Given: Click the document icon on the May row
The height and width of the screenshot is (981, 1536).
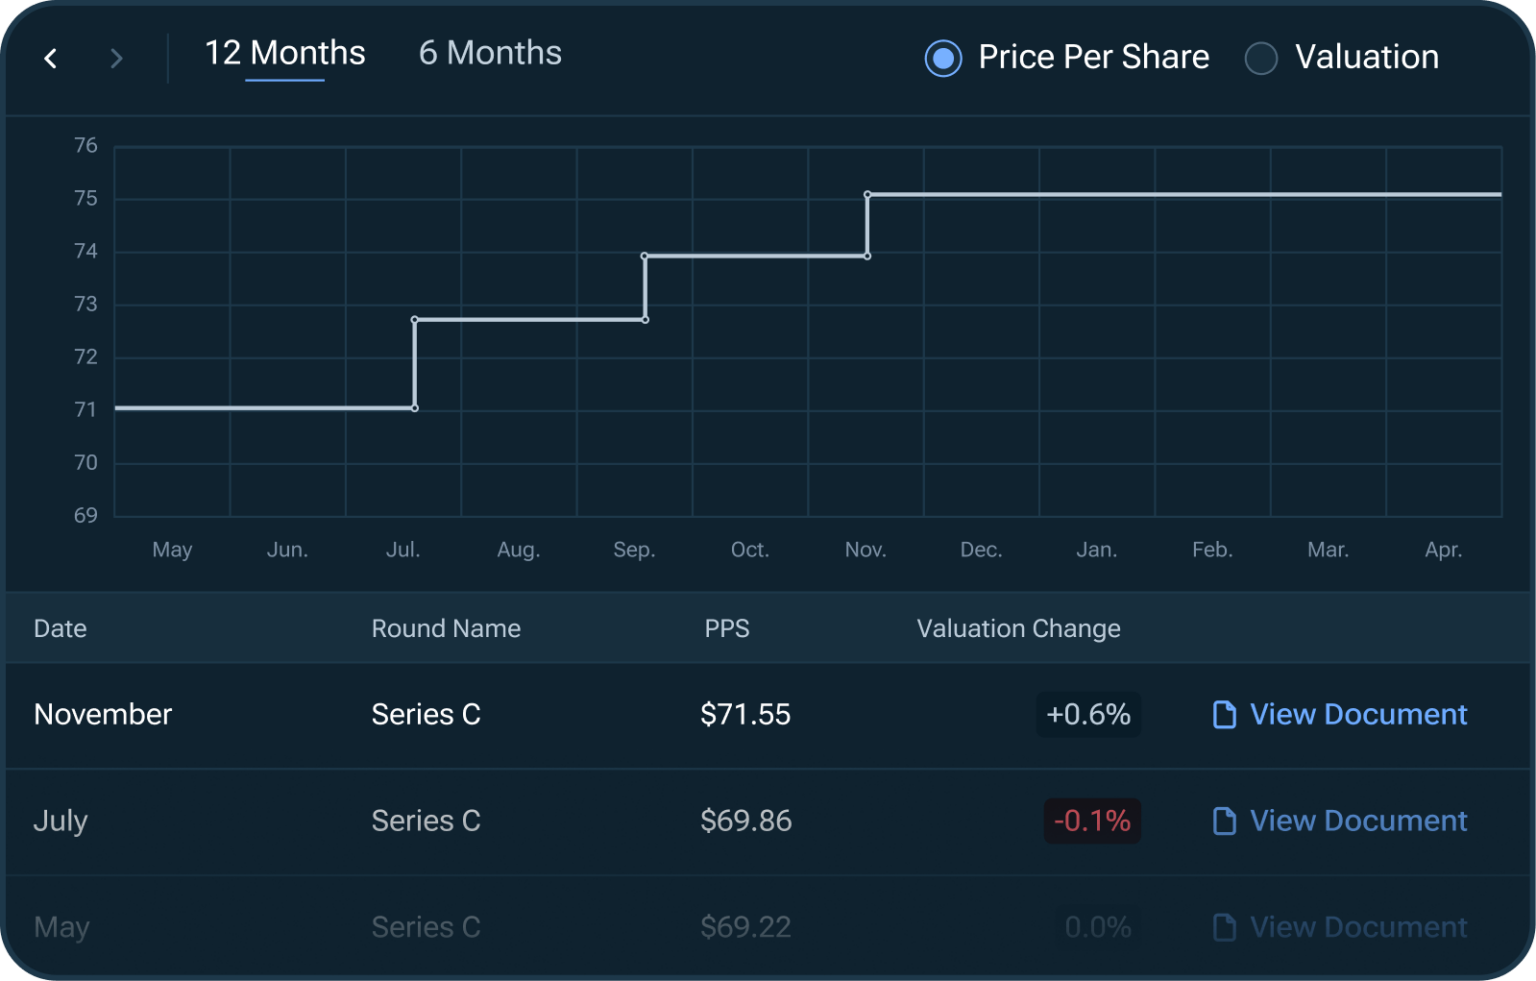Looking at the screenshot, I should pos(1222,927).
